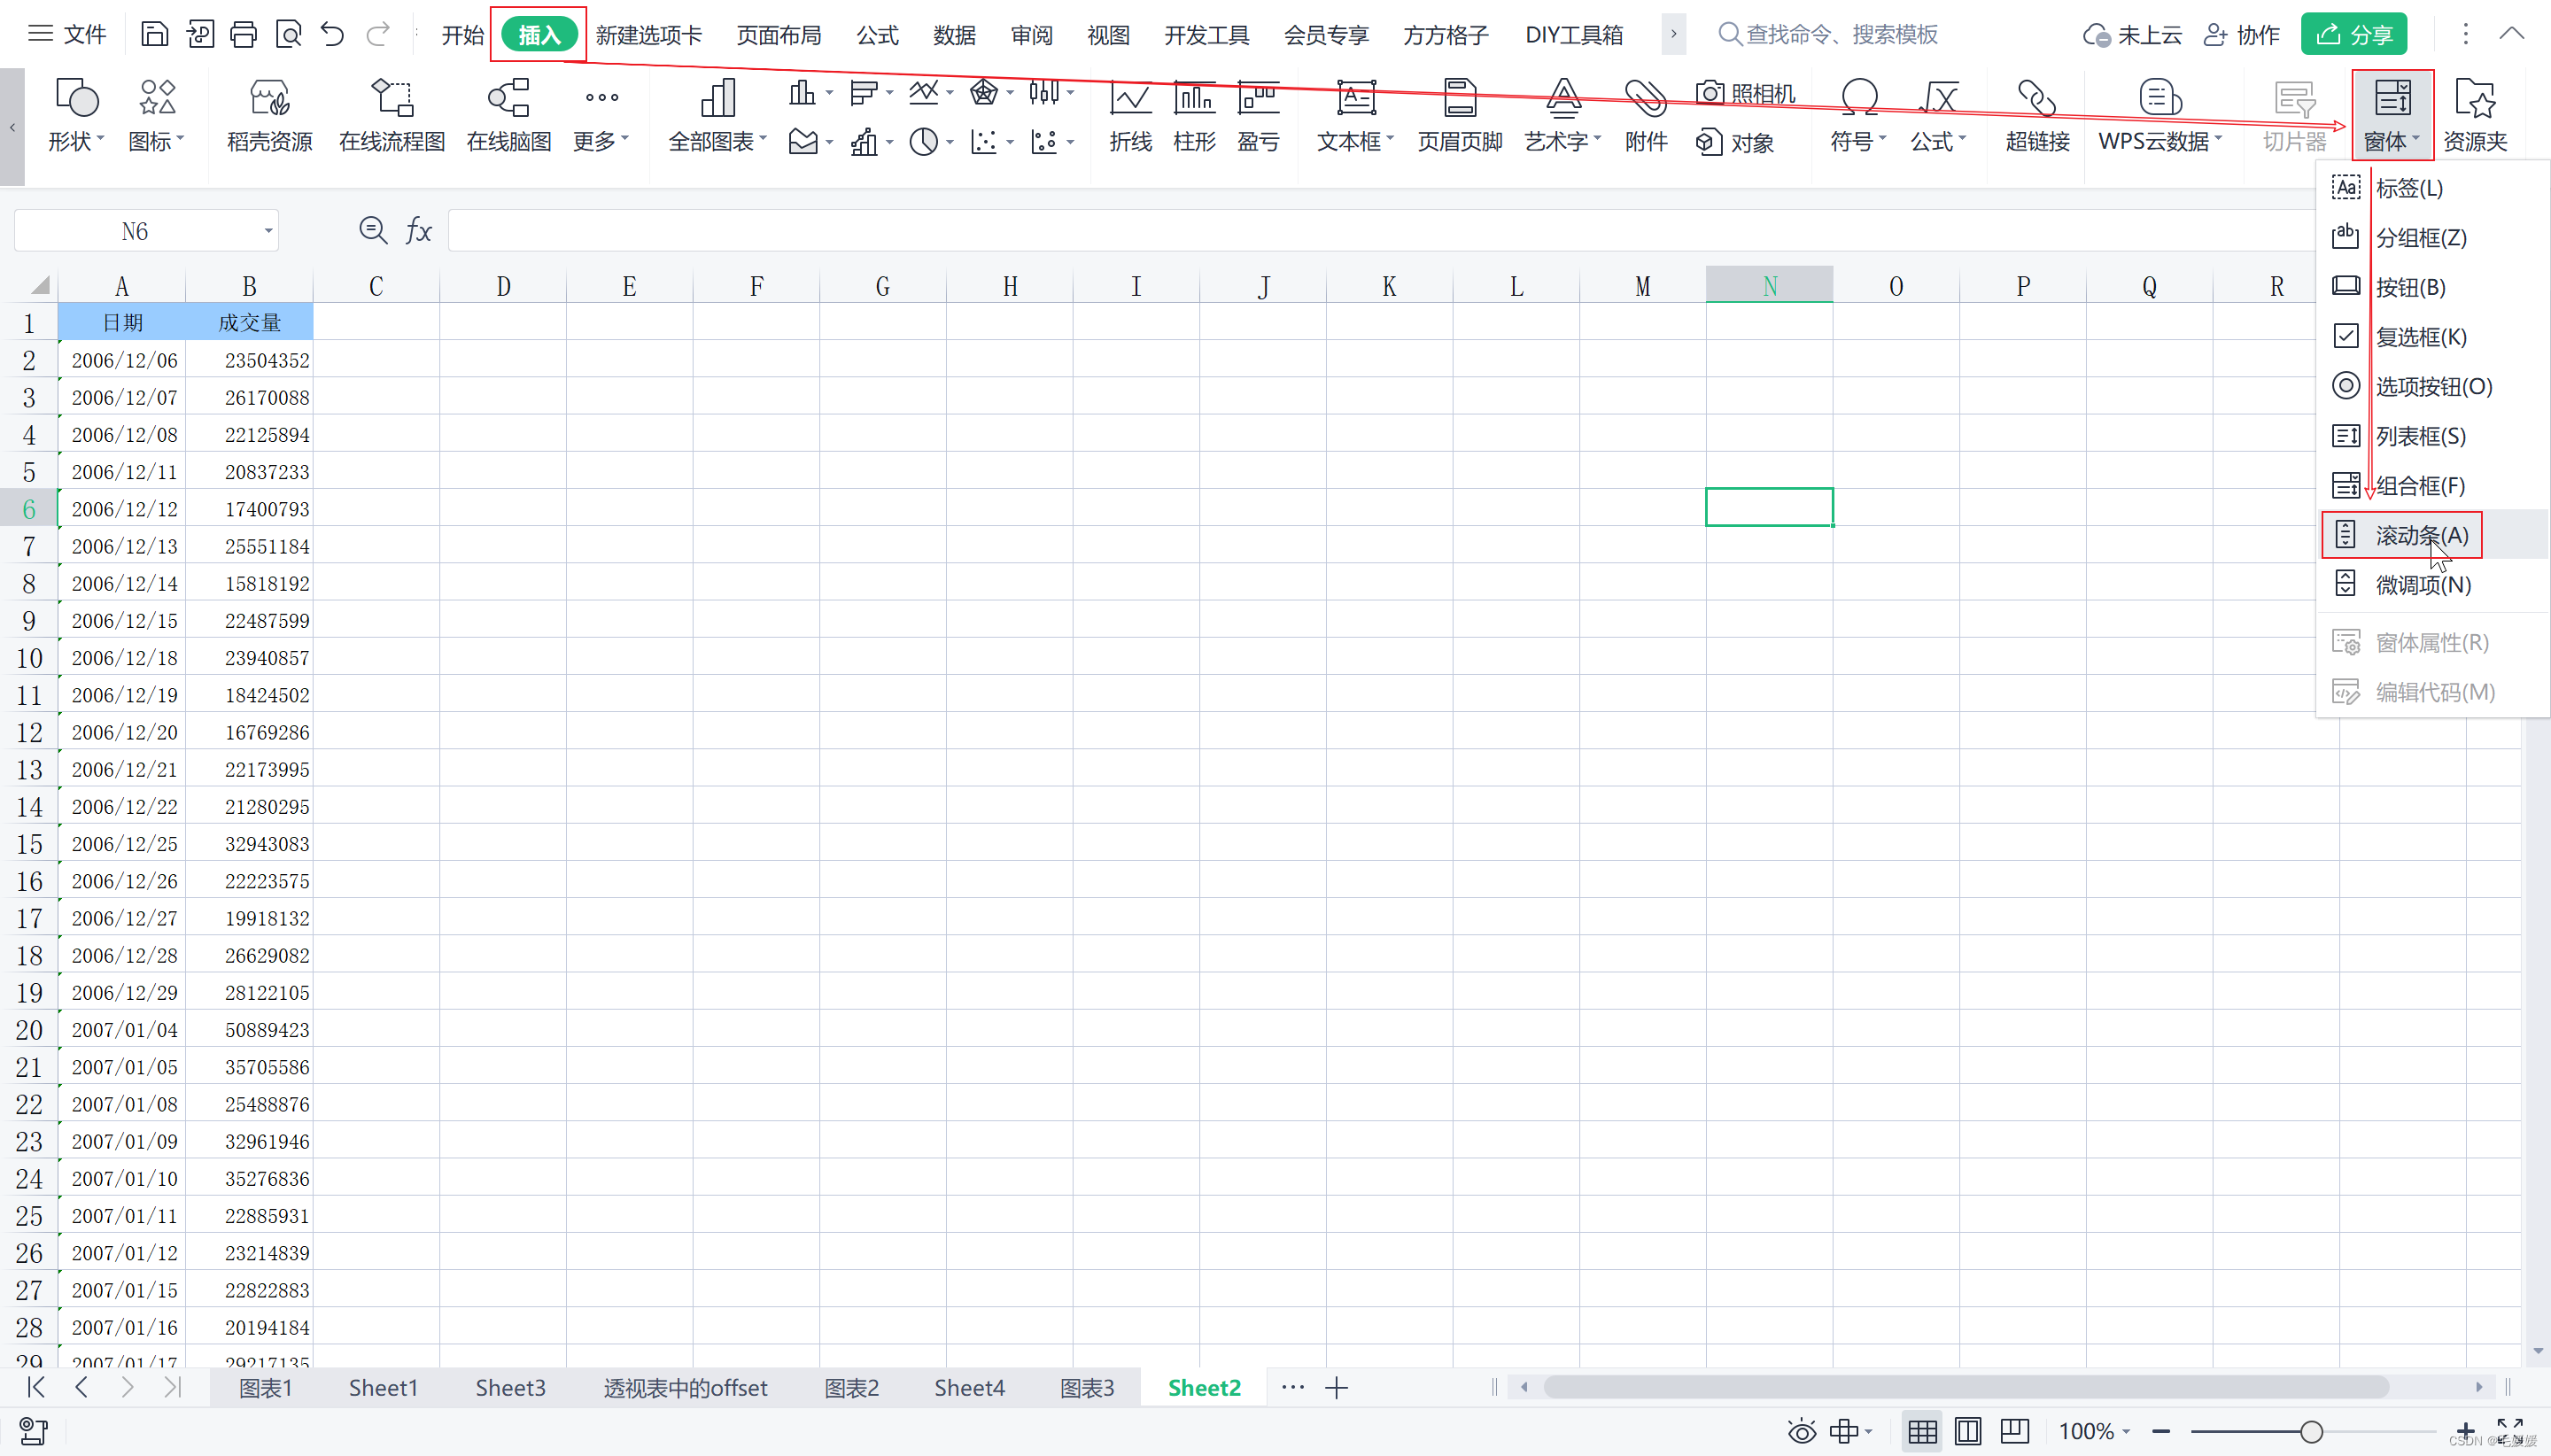Switch to 数据 data tab
Screen dimensions: 2551x1456
pyautogui.click(x=954, y=35)
